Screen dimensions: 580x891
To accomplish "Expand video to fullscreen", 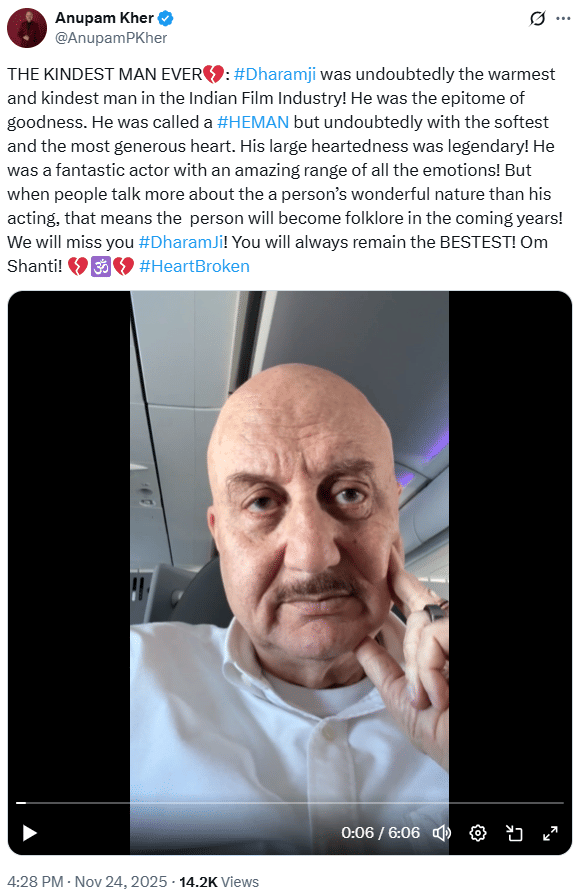I will (550, 833).
